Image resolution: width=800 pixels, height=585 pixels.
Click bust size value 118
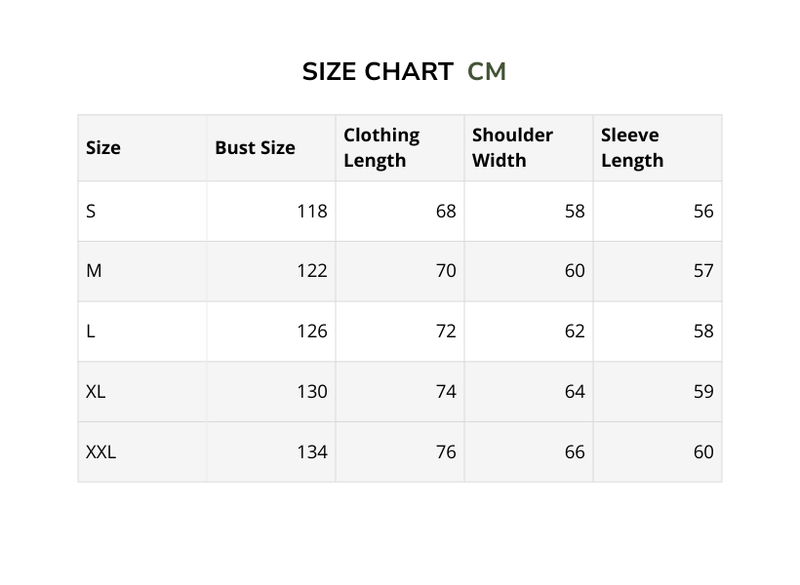312,211
